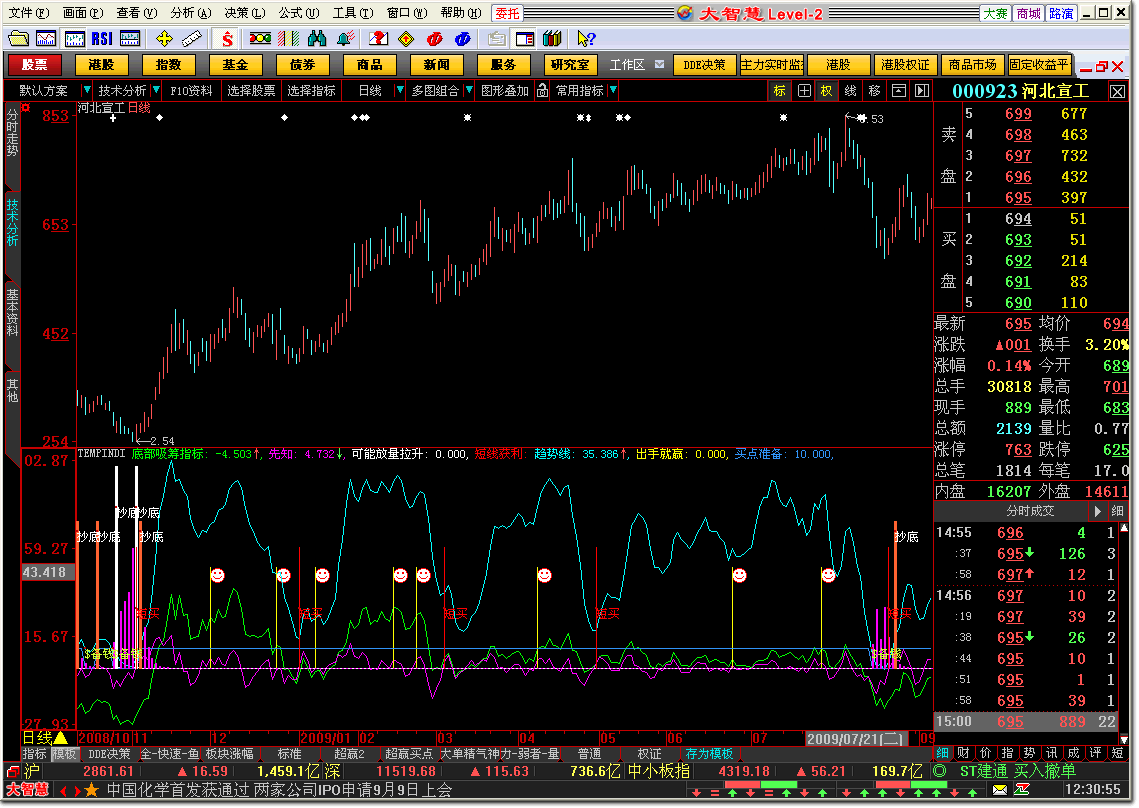The height and width of the screenshot is (808, 1139).
Task: Click the alarm bell alert icon
Action: pos(346,39)
